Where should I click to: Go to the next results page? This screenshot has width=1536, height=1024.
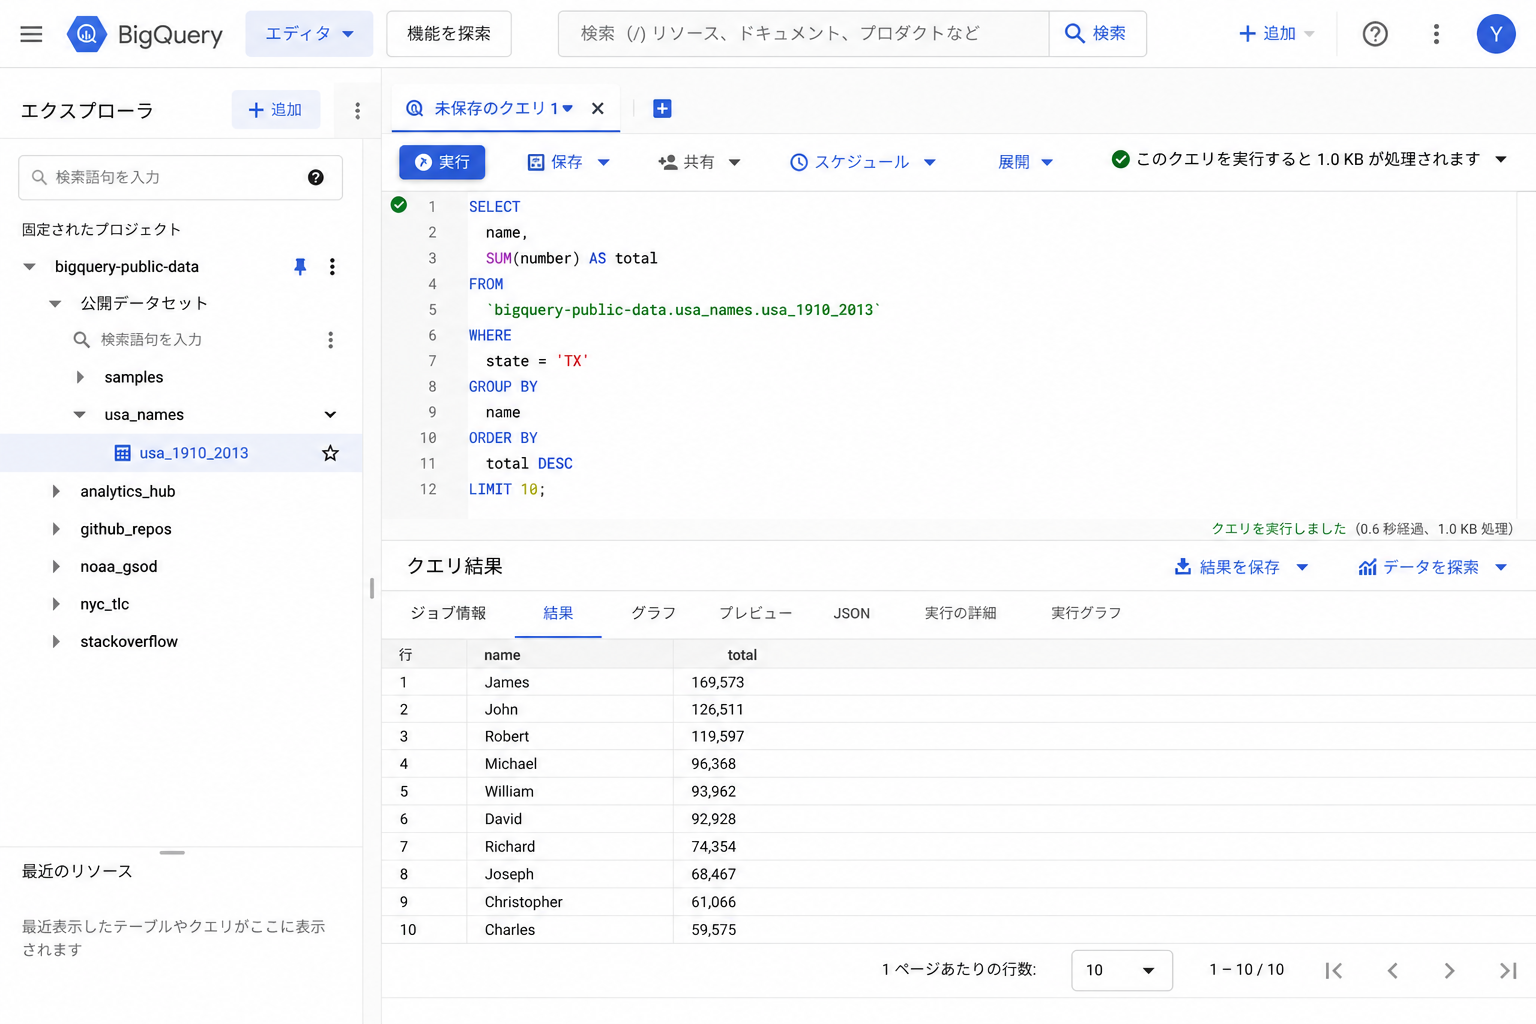click(1450, 970)
